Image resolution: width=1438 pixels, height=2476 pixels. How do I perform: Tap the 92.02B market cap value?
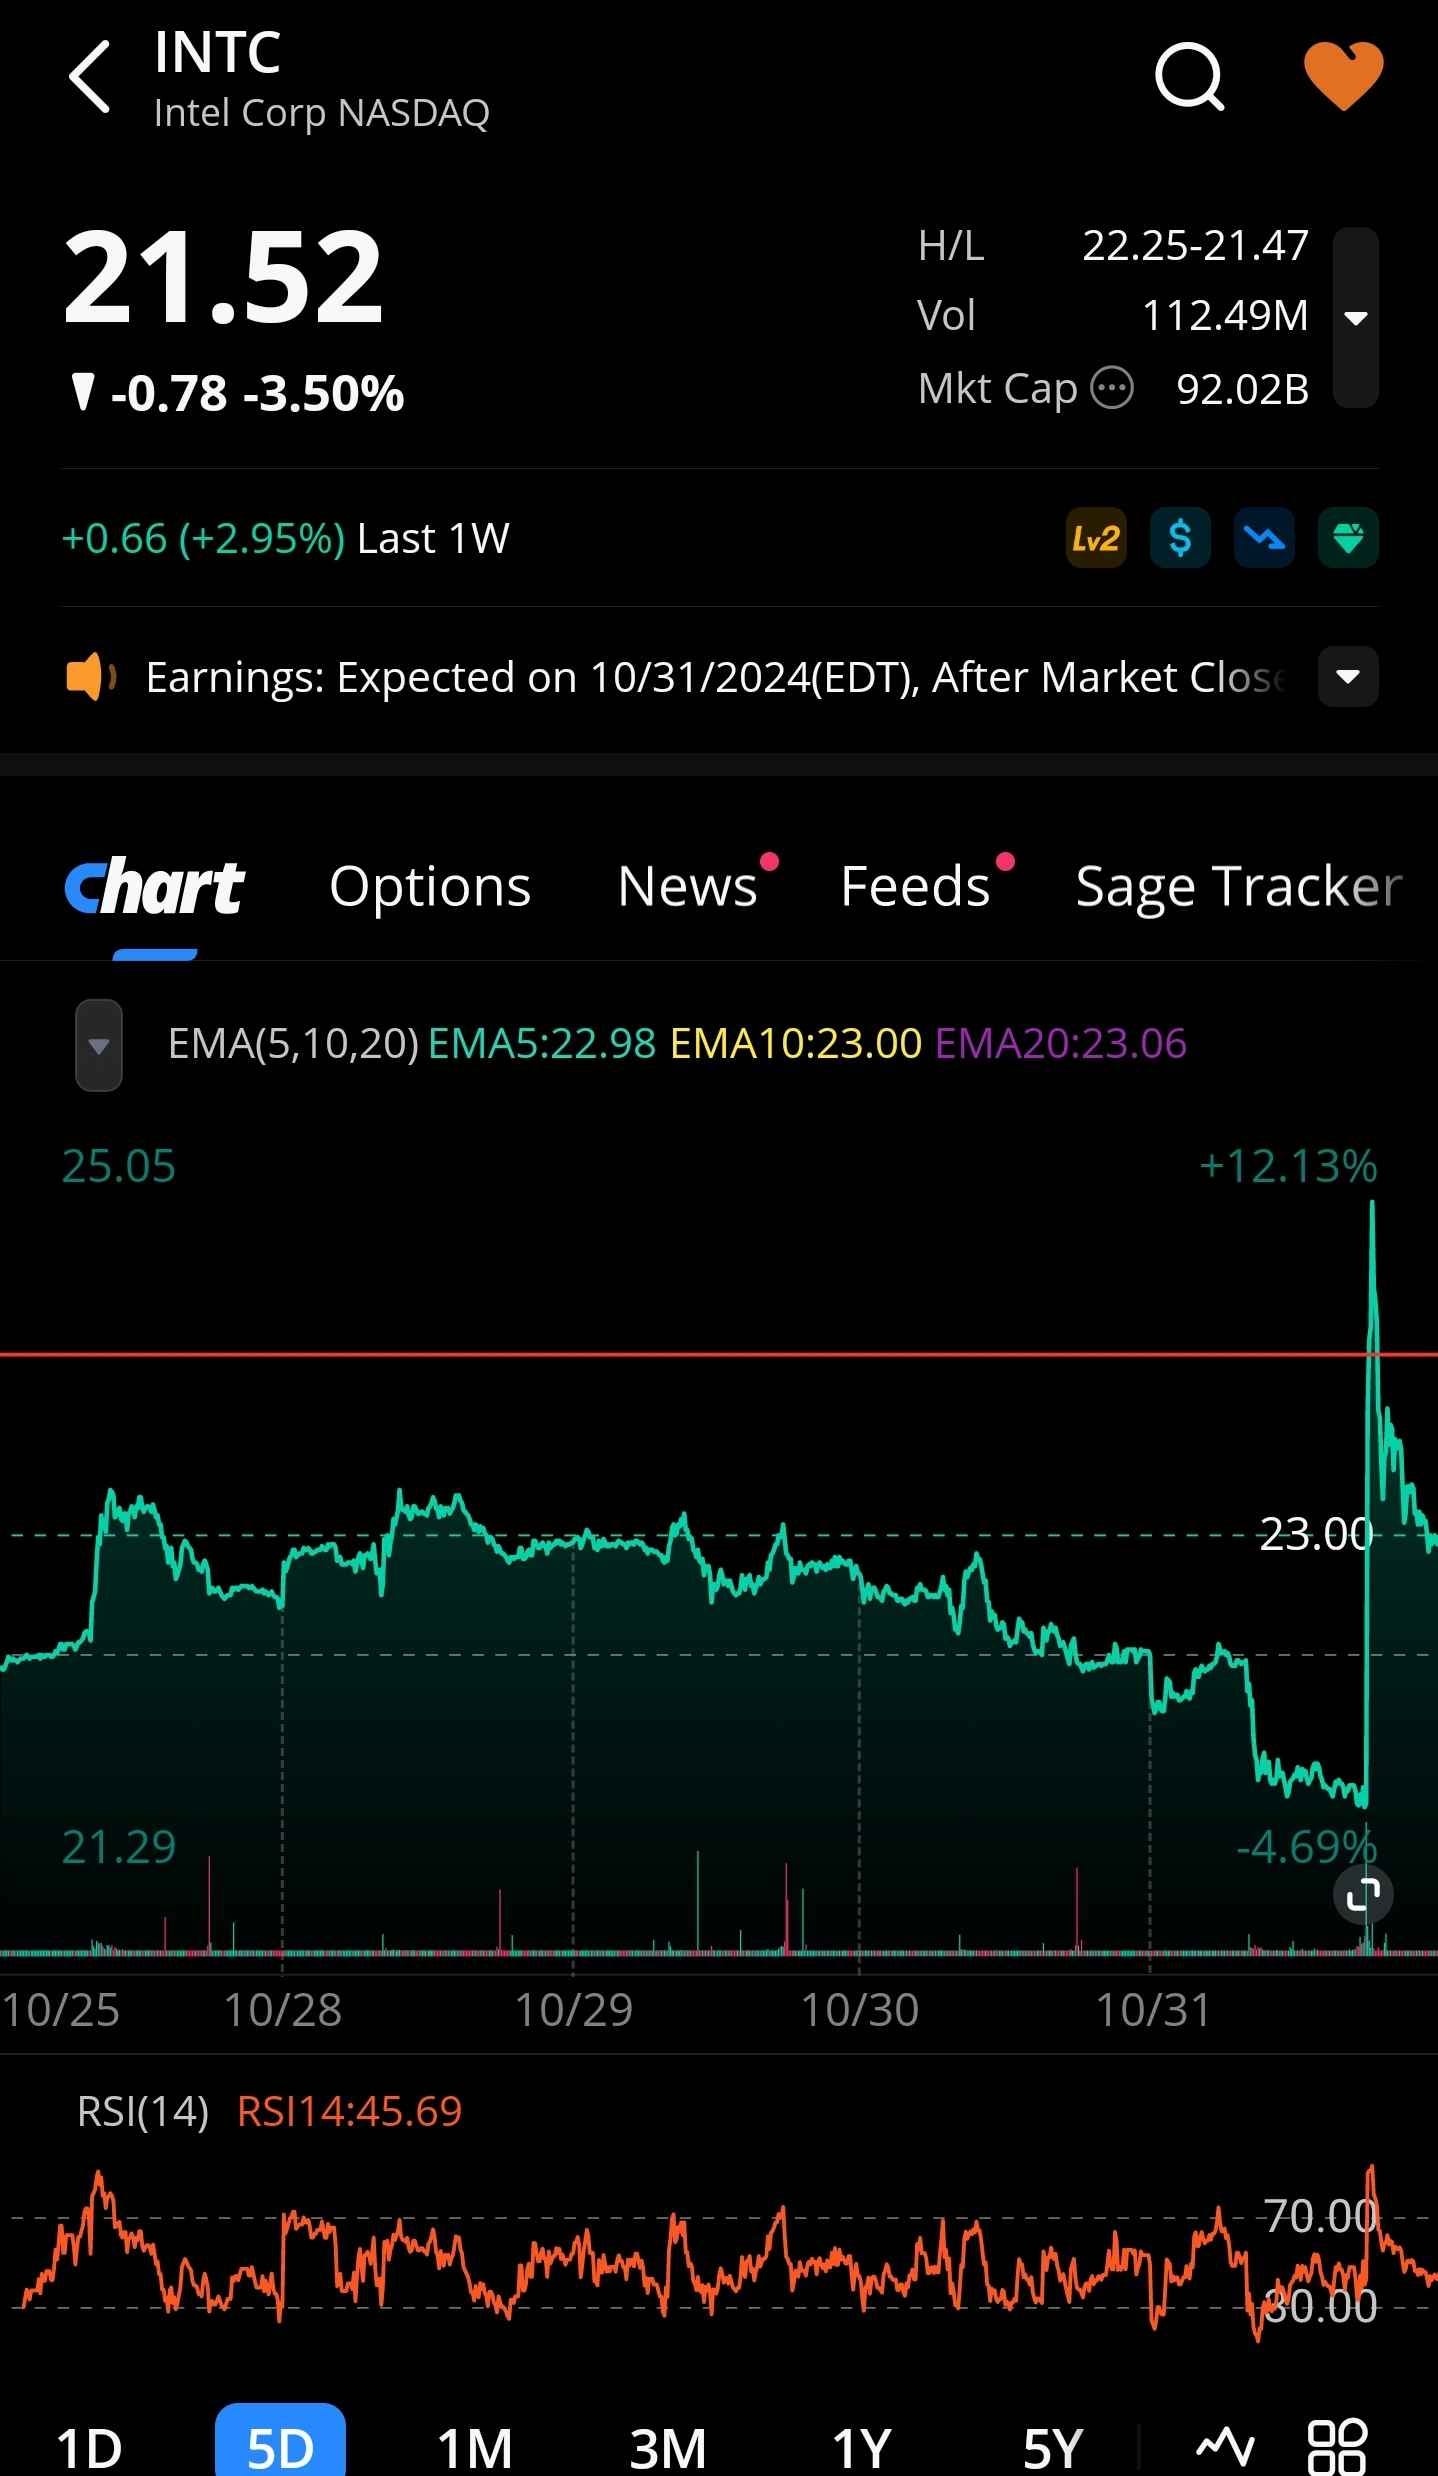click(1243, 390)
